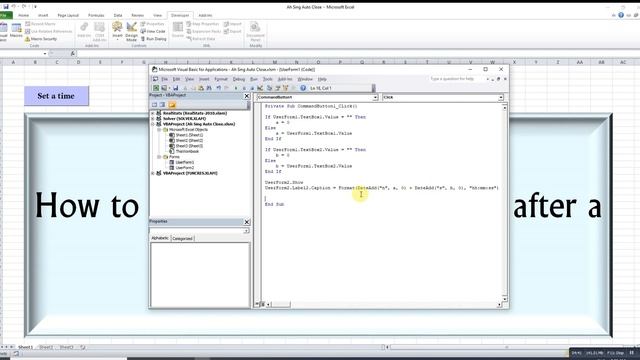Image resolution: width=640 pixels, height=360 pixels.
Task: Click Insert UserForm icon in VBA toolbar
Action: 164,88
